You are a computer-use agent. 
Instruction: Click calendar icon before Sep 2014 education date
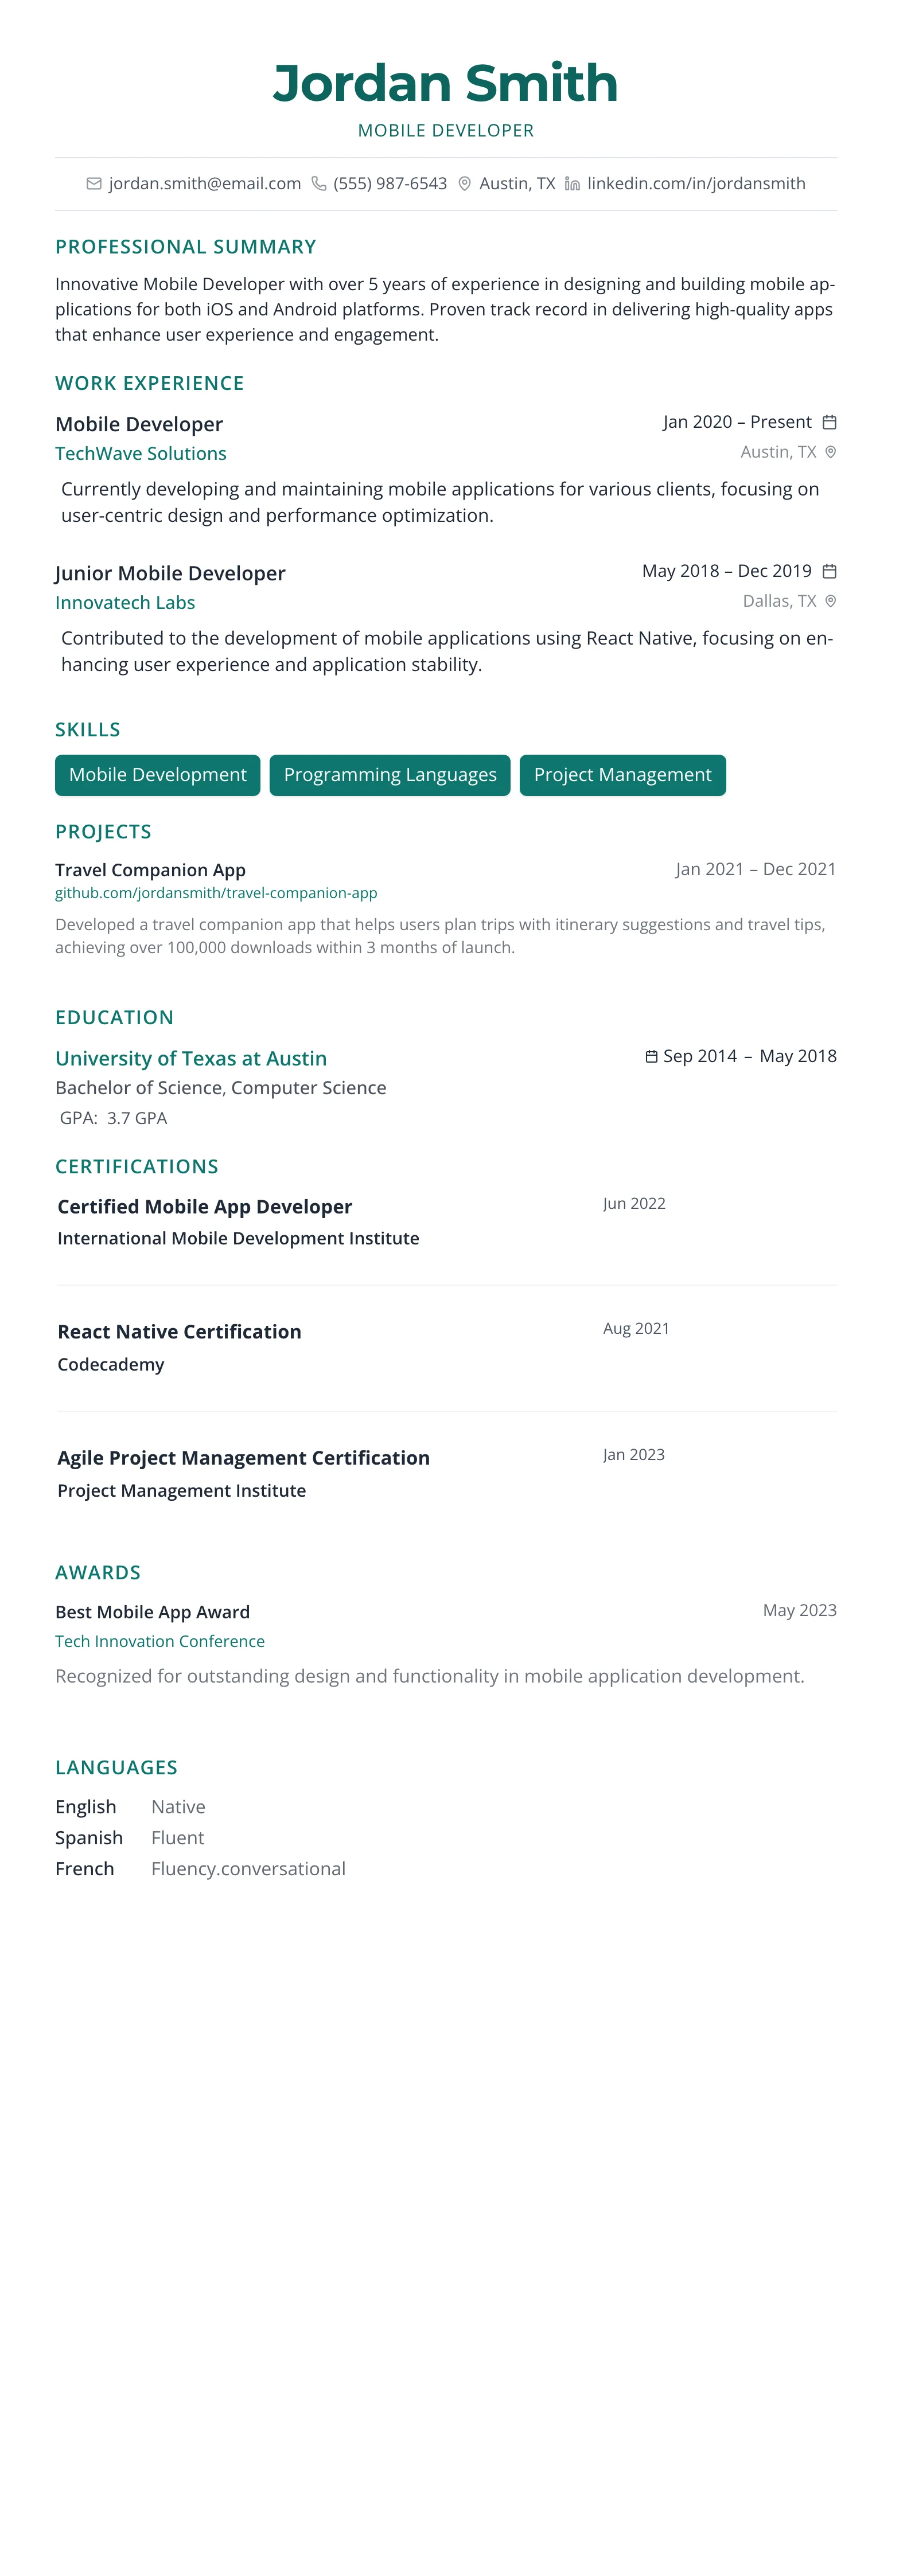click(651, 1057)
